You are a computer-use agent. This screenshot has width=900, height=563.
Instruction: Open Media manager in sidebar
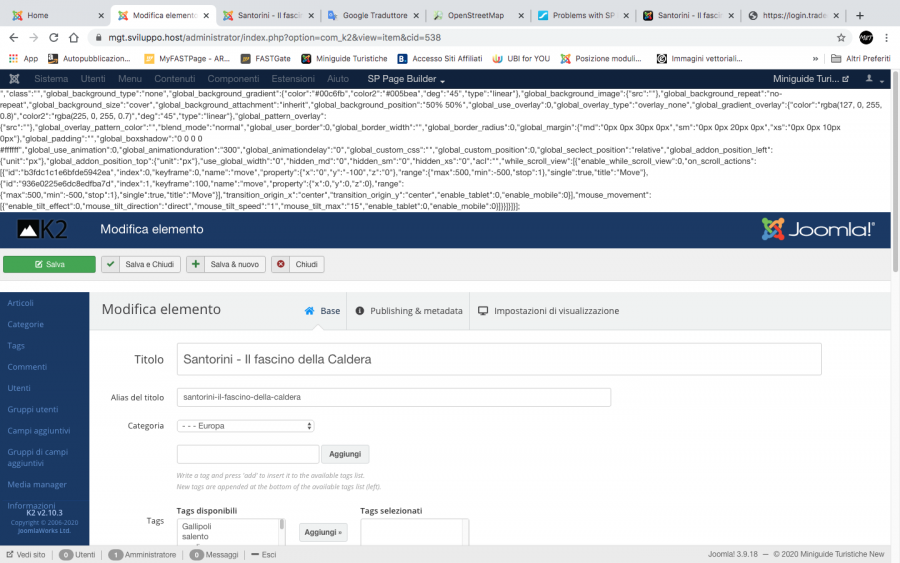[37, 484]
